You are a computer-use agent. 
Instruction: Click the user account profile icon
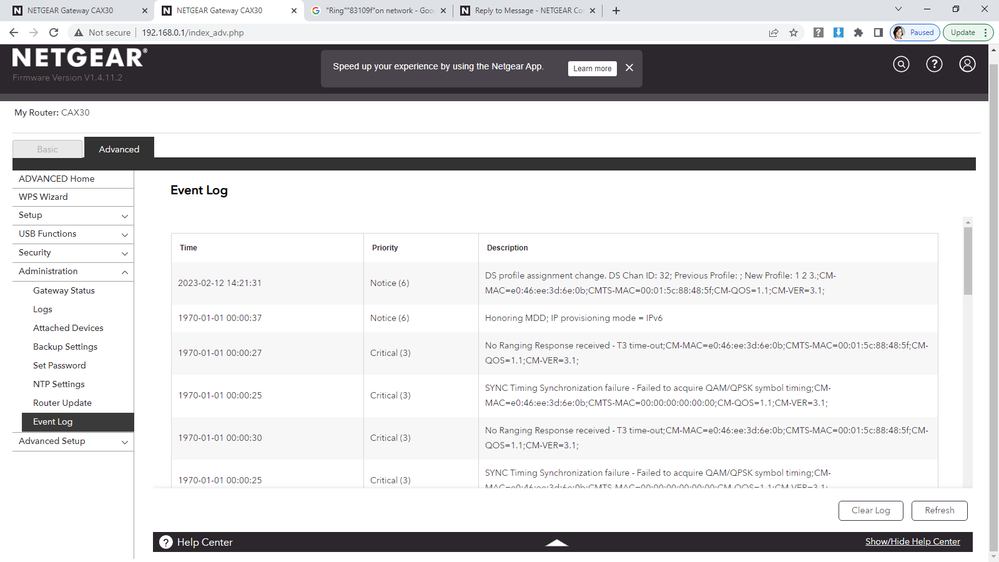tap(967, 64)
